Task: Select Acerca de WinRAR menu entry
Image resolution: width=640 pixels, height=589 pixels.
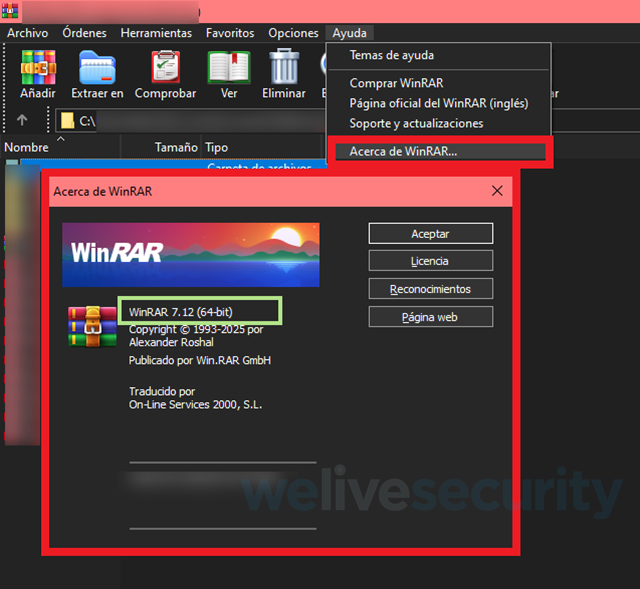Action: tap(396, 152)
